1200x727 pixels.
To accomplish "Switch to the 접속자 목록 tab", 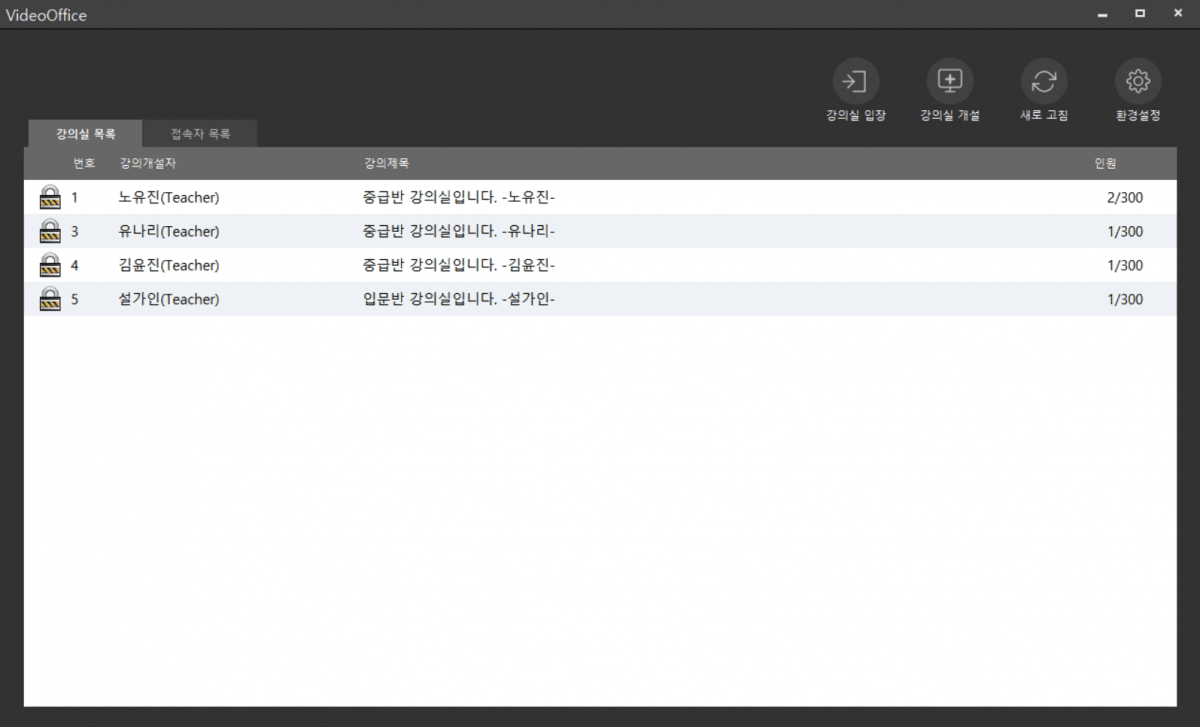I will 200,134.
